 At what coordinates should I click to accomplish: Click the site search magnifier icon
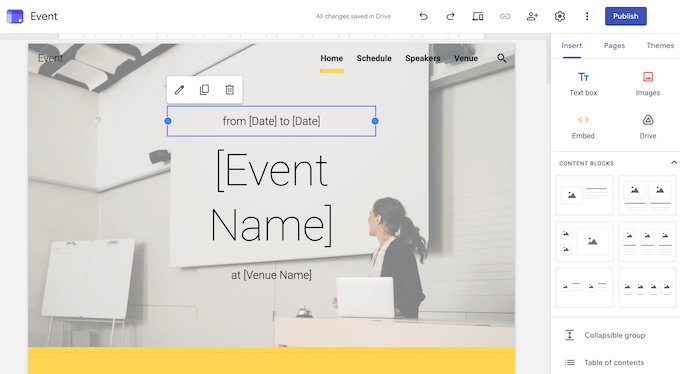(502, 58)
